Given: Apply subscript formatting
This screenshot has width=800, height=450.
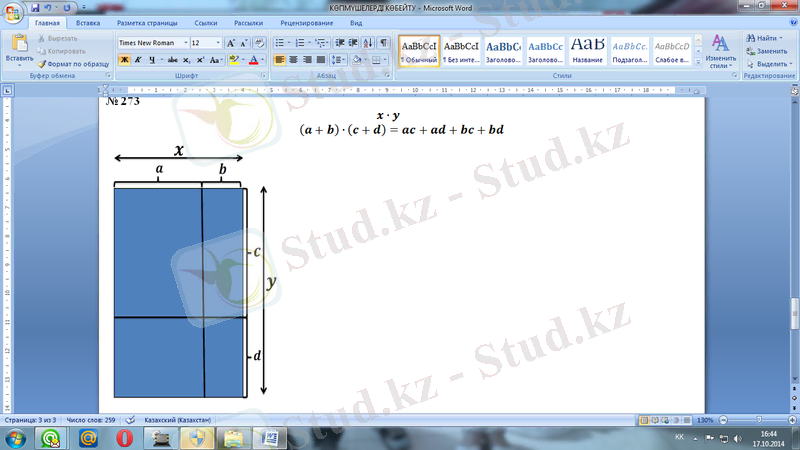Looking at the screenshot, I should [186, 60].
